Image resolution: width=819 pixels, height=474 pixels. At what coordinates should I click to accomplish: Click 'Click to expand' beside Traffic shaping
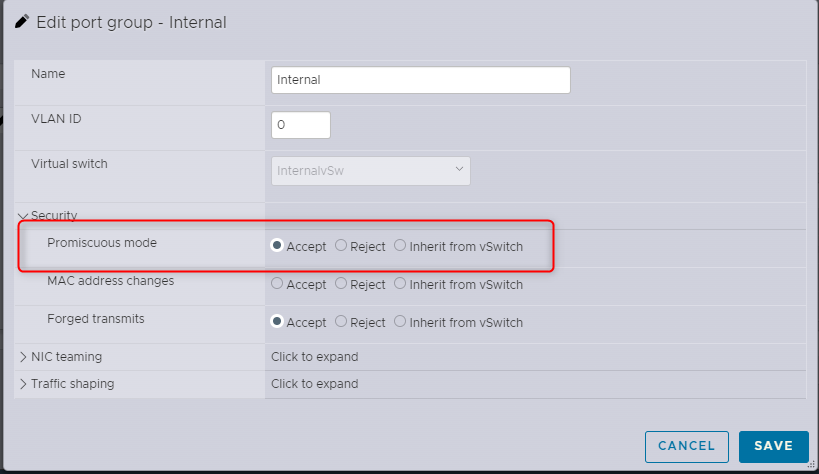[x=314, y=384]
